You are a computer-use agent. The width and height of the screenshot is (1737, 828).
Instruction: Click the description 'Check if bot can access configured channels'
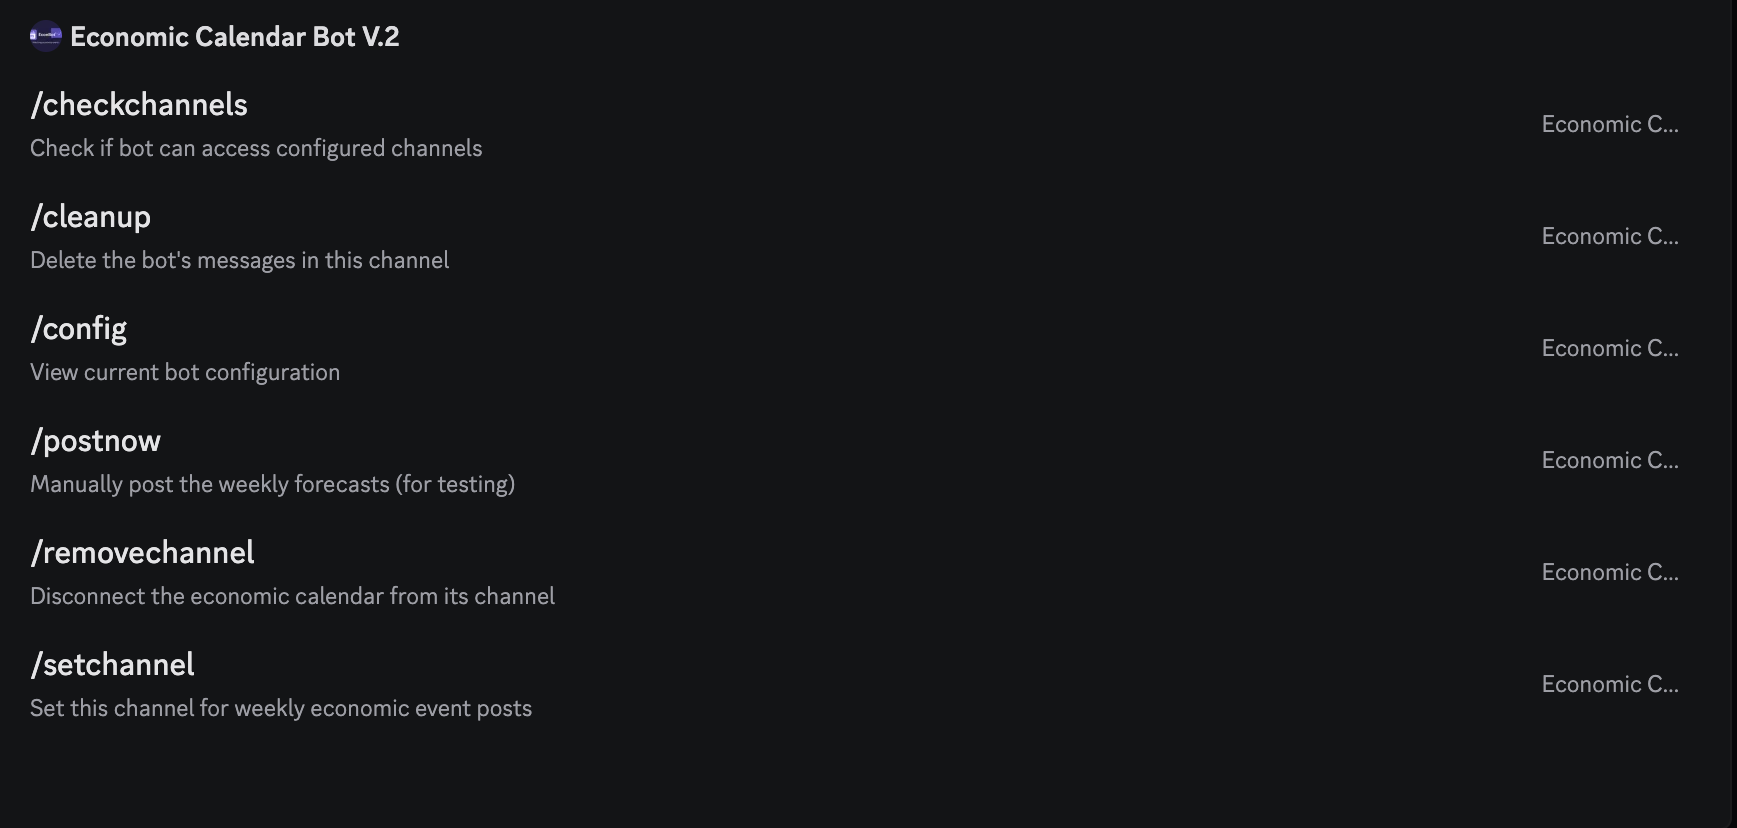click(256, 148)
